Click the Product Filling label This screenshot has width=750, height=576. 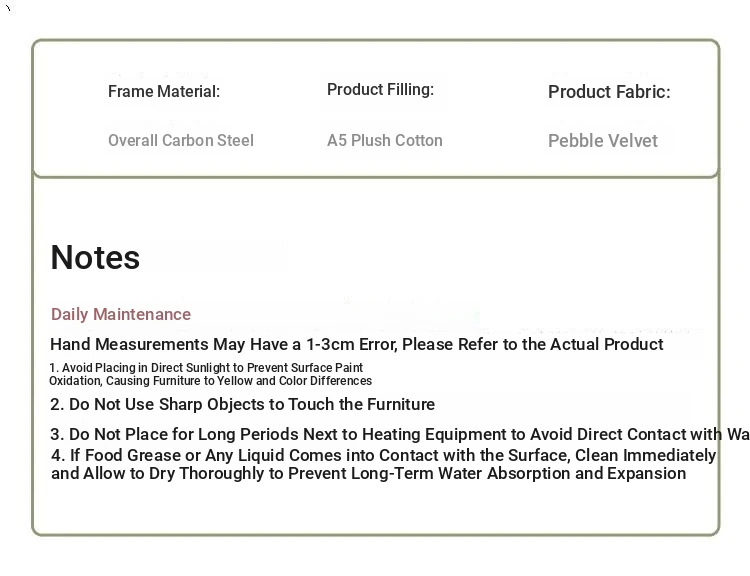point(380,89)
